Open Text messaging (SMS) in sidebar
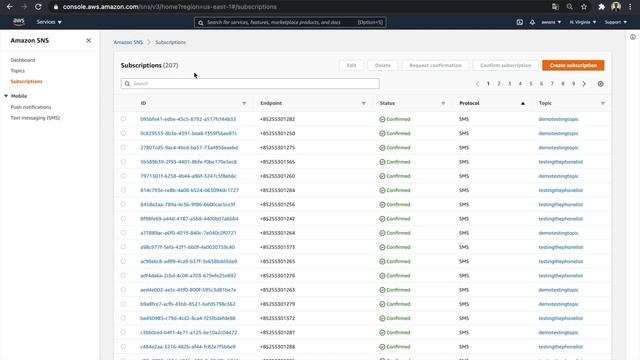The height and width of the screenshot is (360, 640). (x=35, y=118)
